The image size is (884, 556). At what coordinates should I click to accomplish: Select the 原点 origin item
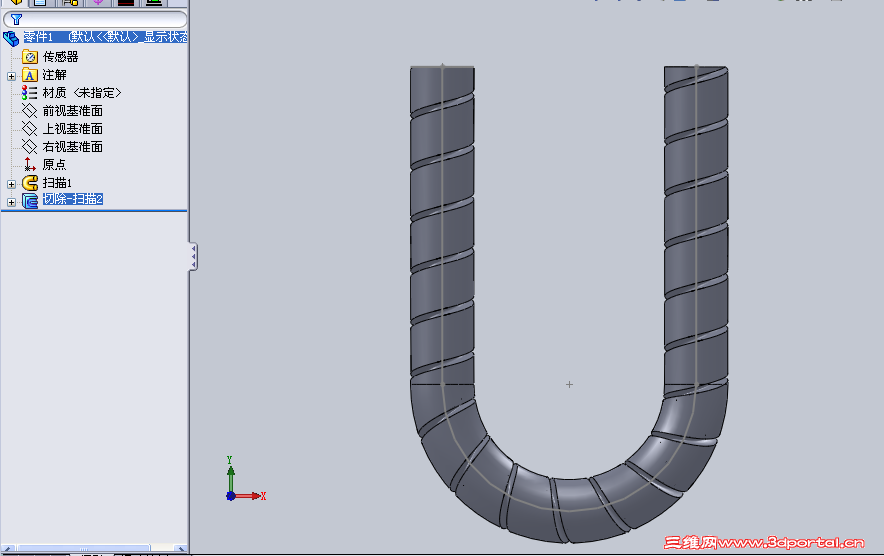(55, 165)
